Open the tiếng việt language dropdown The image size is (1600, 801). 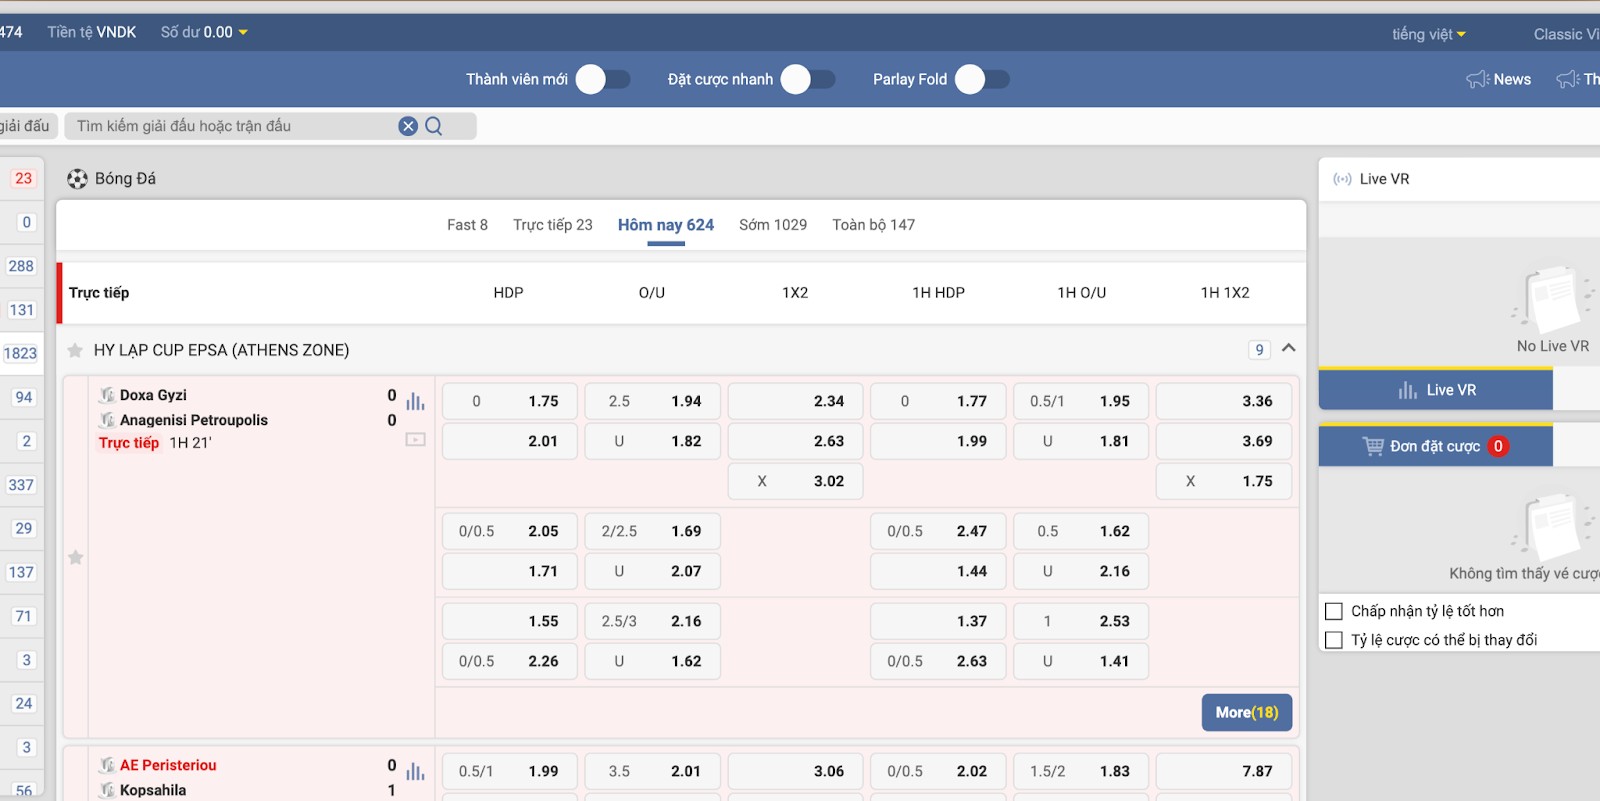point(1429,34)
